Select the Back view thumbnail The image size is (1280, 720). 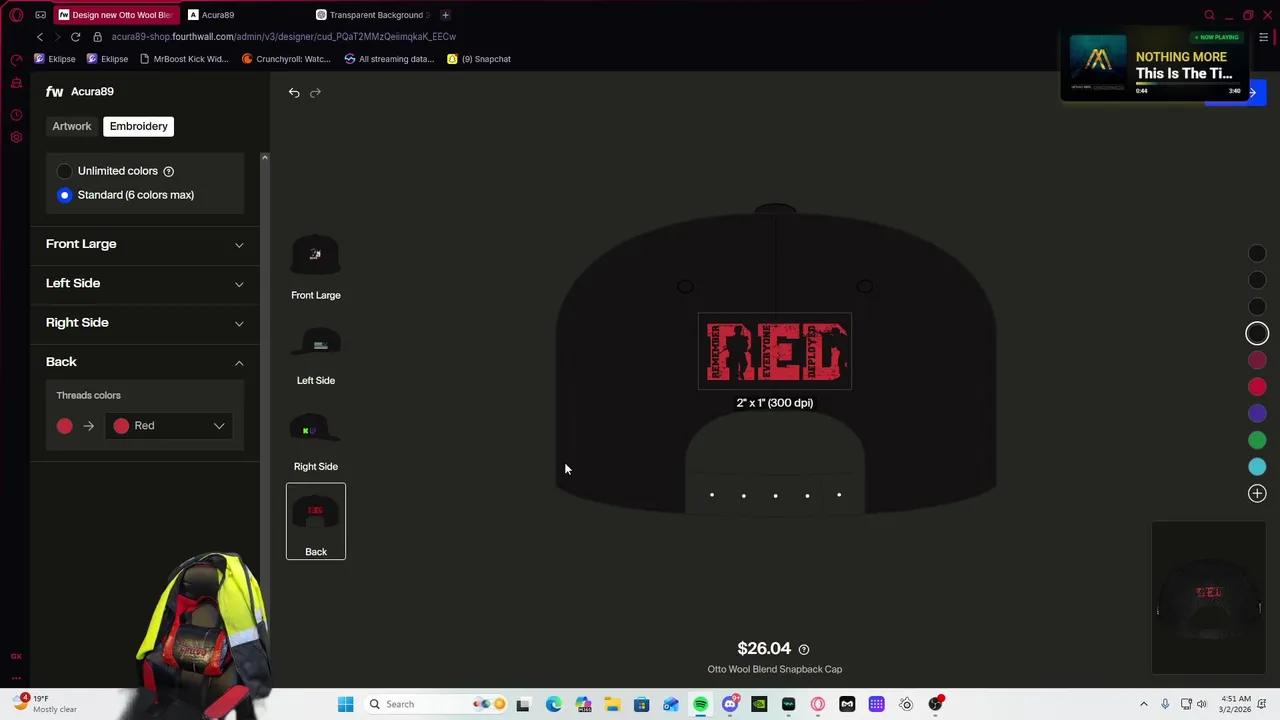[x=316, y=521]
